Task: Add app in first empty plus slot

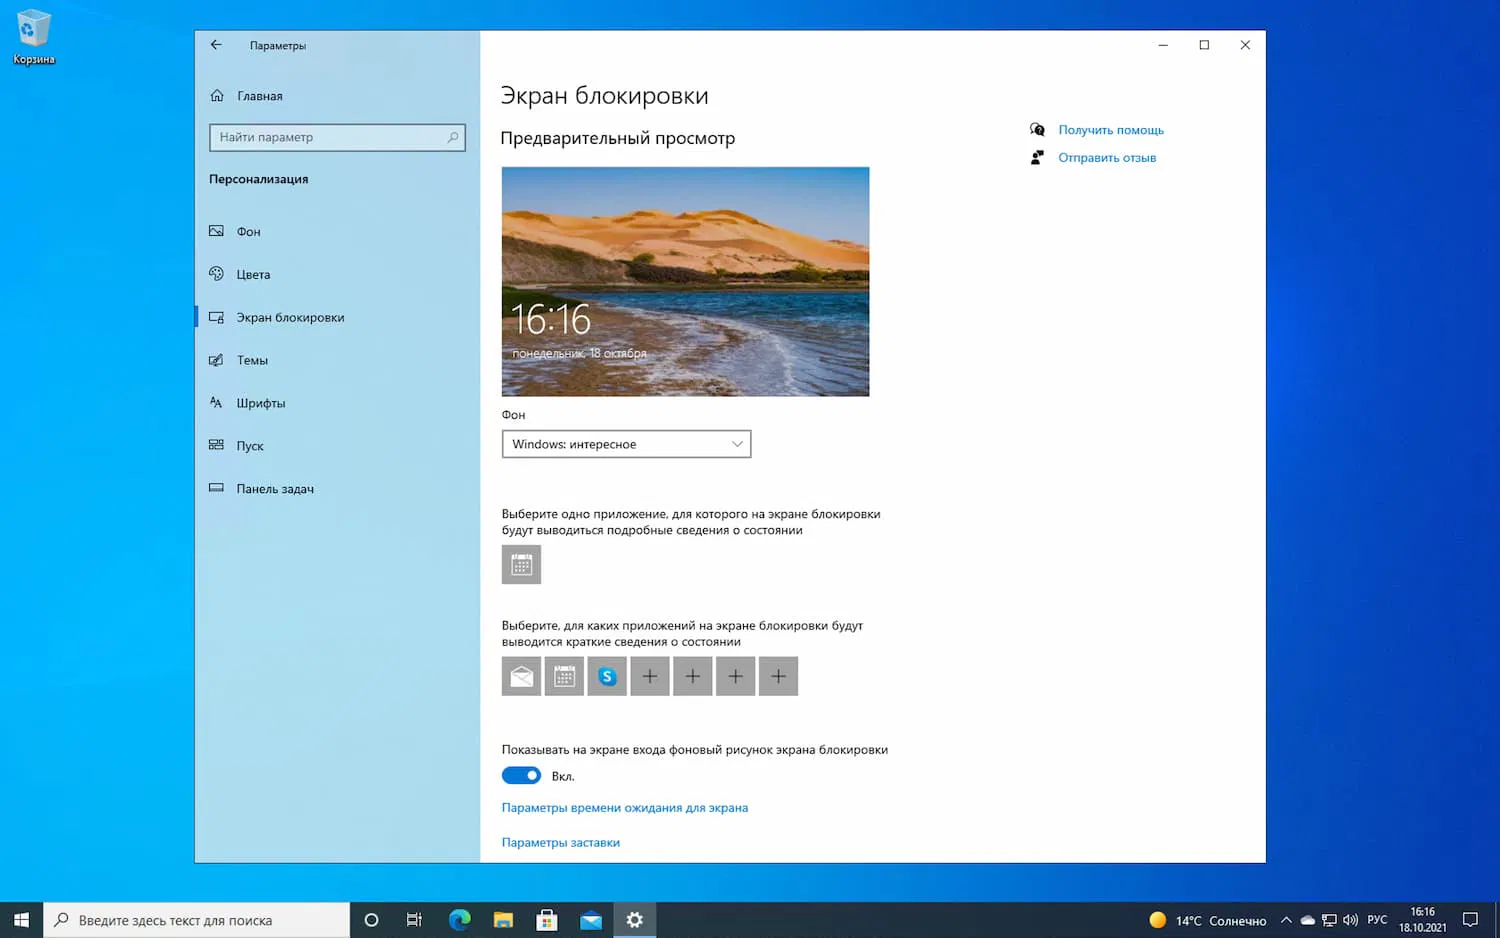Action: [650, 677]
